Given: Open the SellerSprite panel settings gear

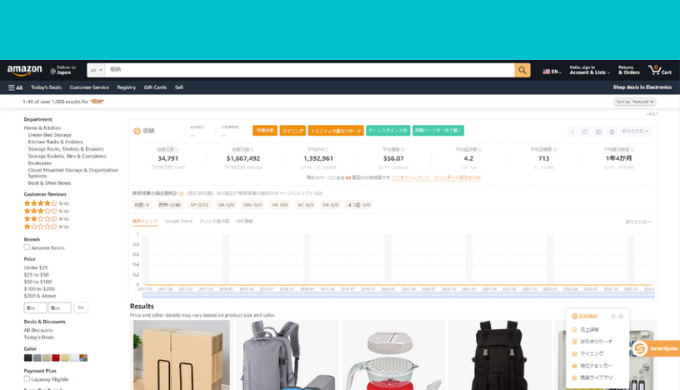Looking at the screenshot, I should pyautogui.click(x=611, y=131).
